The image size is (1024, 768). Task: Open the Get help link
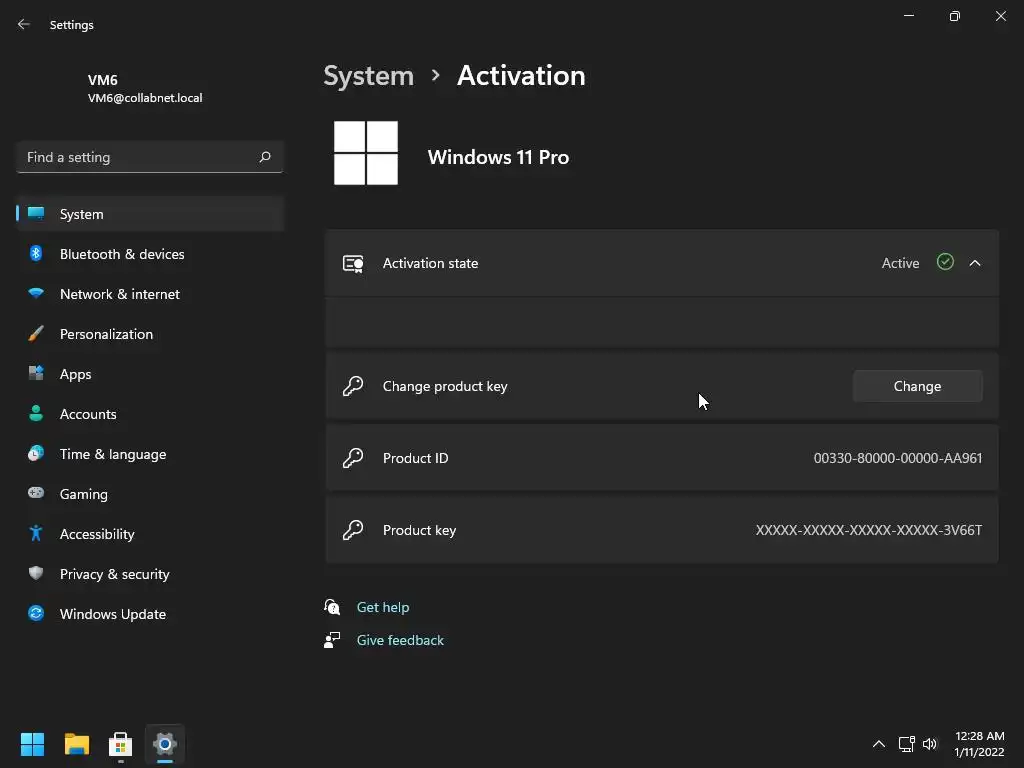383,607
